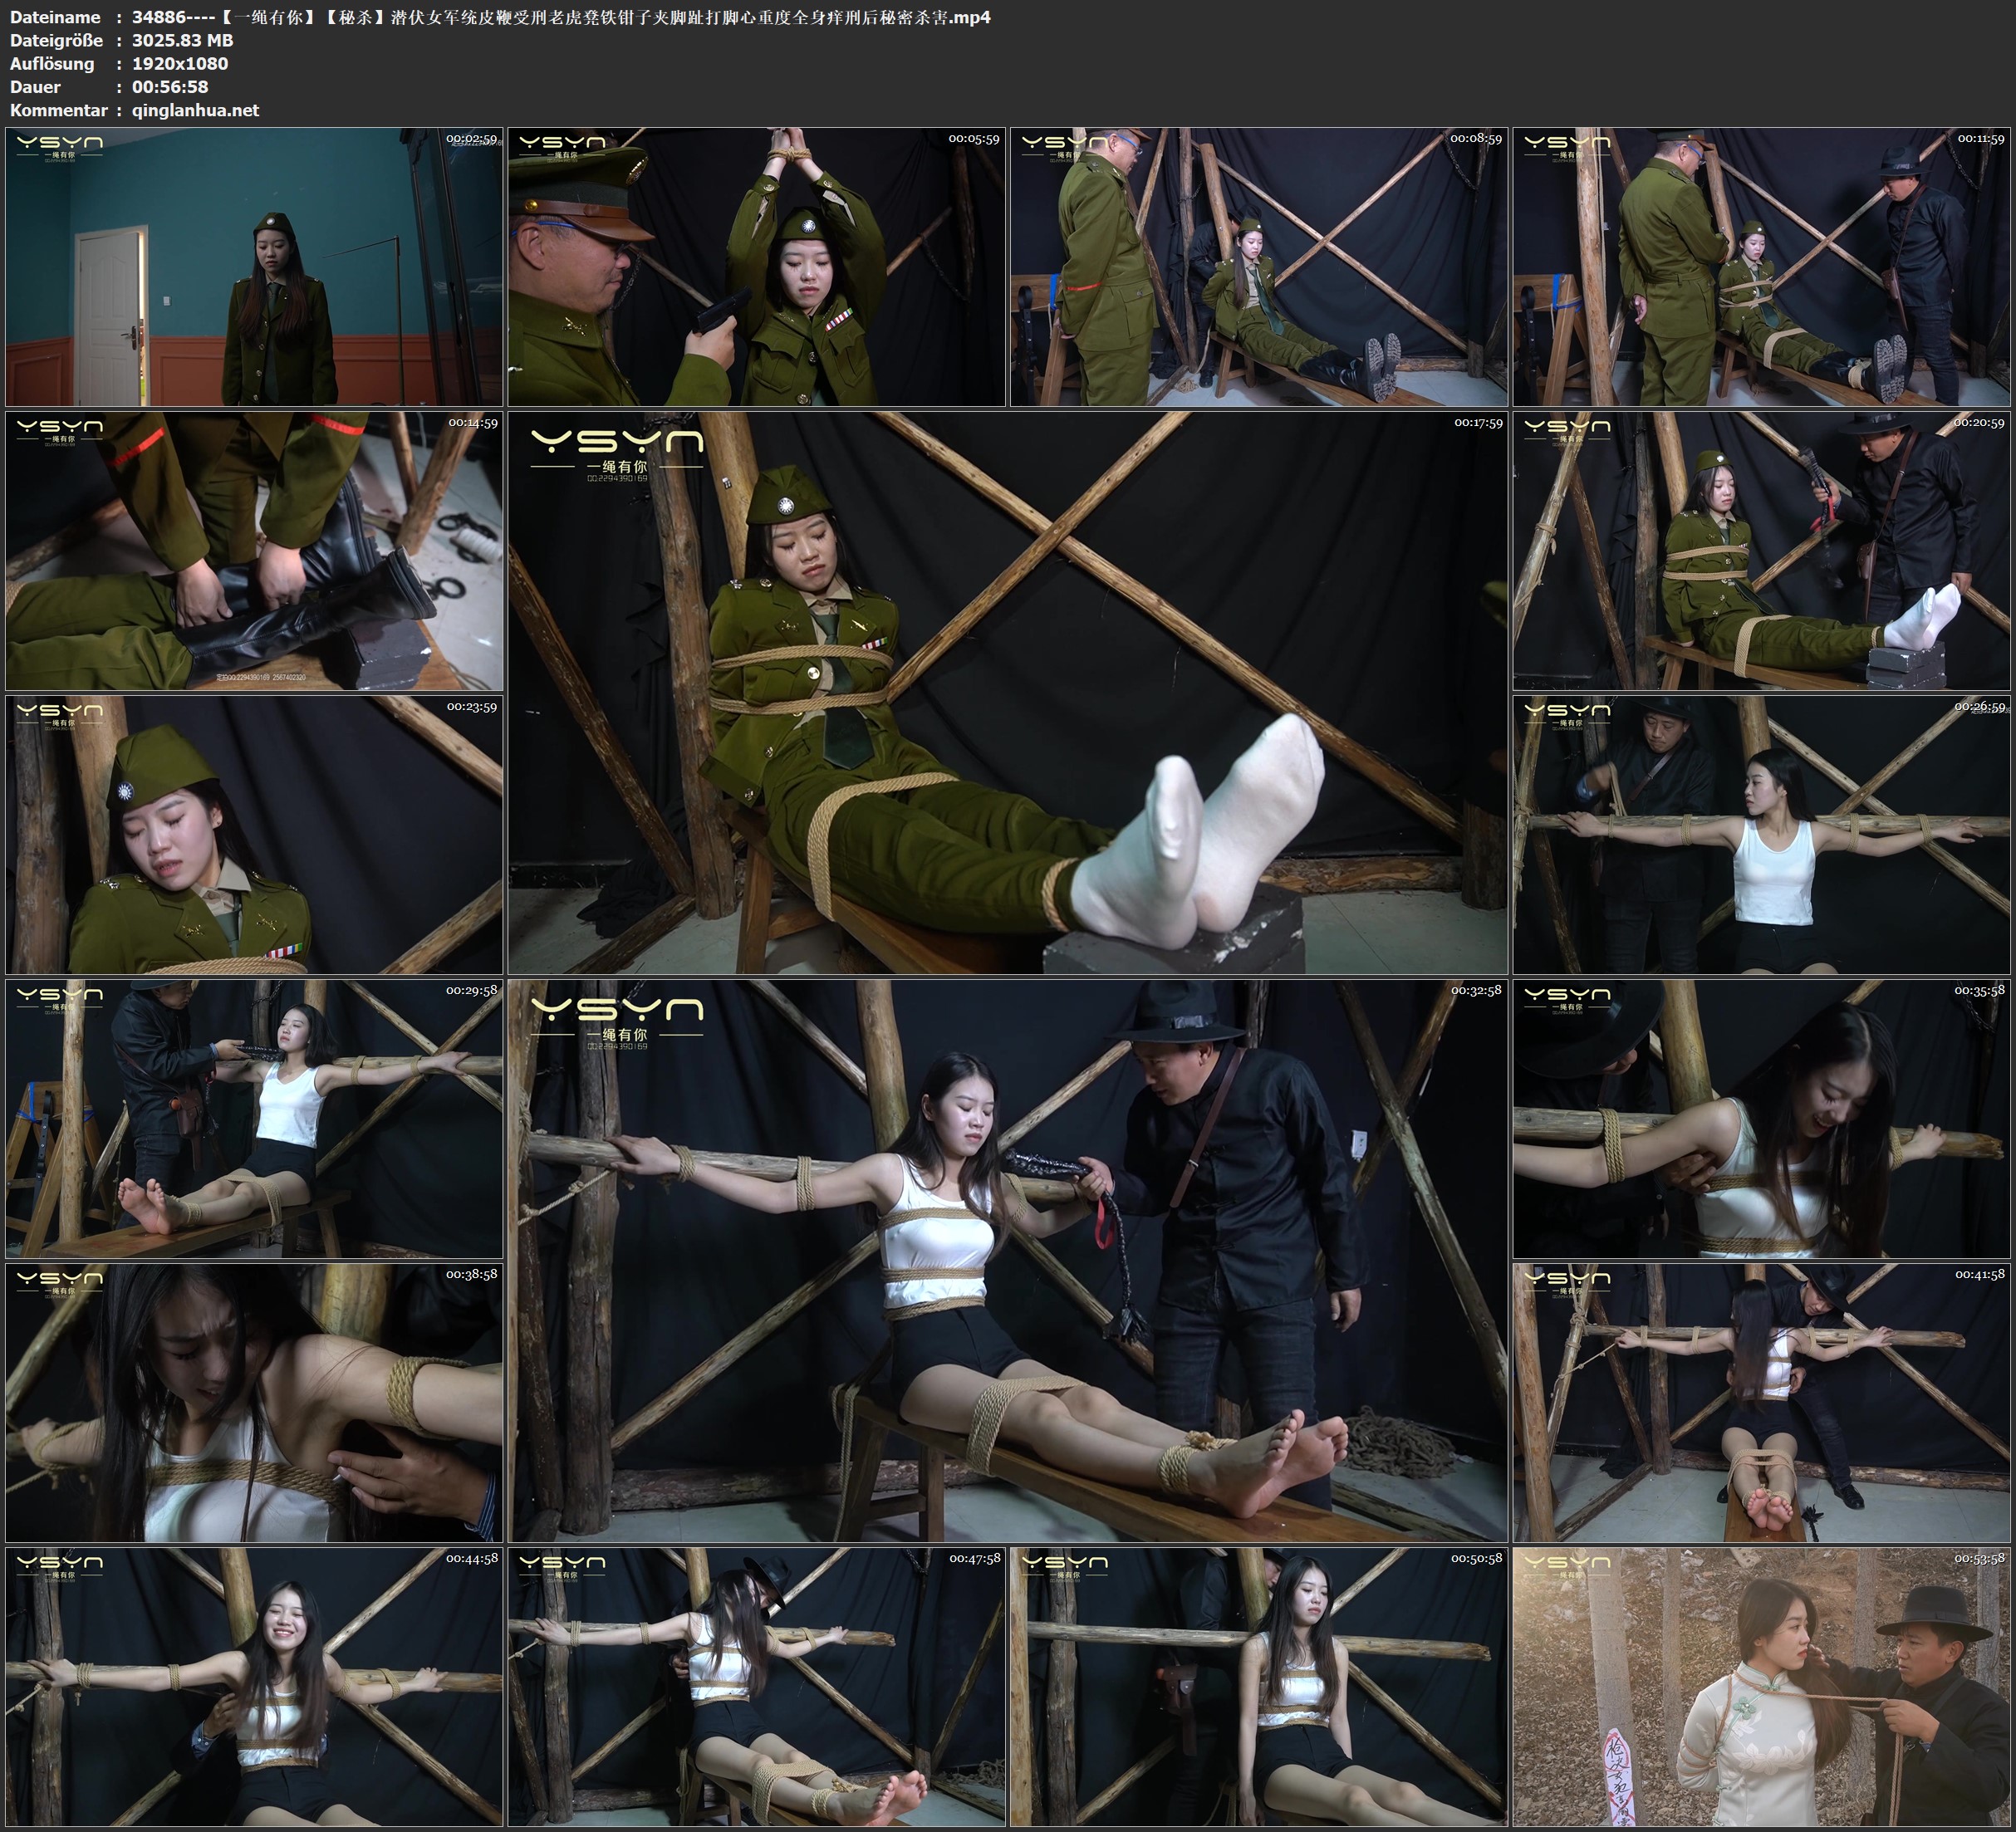The image size is (2016, 1832).
Task: Click the thumbnail marked 00:20:59
Action: click(x=1761, y=551)
